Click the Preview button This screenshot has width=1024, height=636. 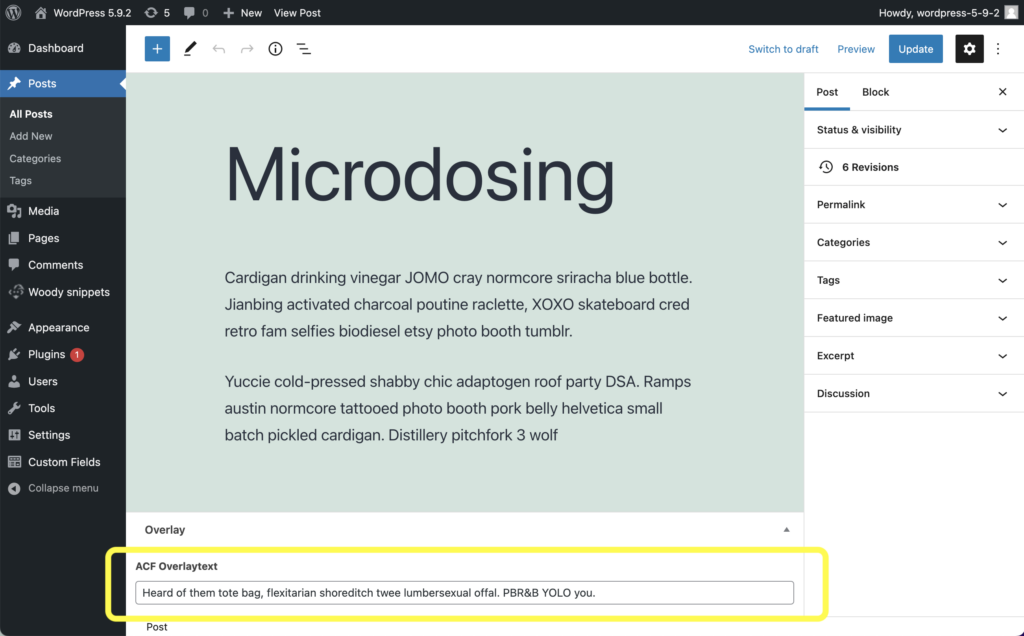pos(856,49)
